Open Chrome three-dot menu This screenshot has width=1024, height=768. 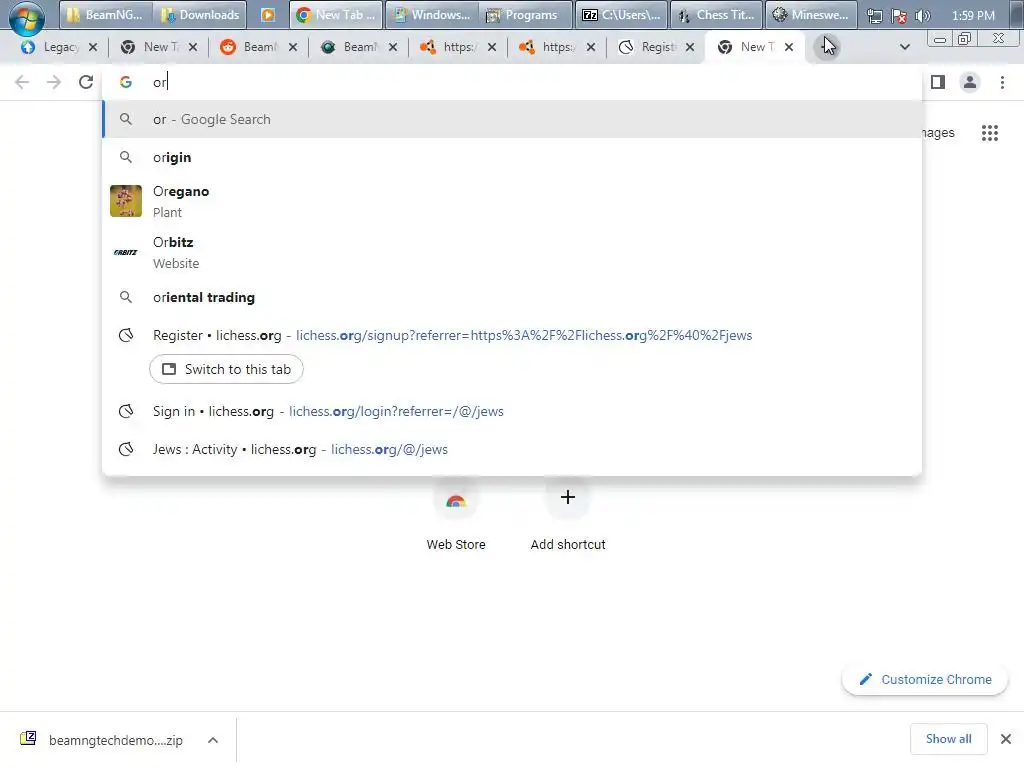tap(1002, 82)
